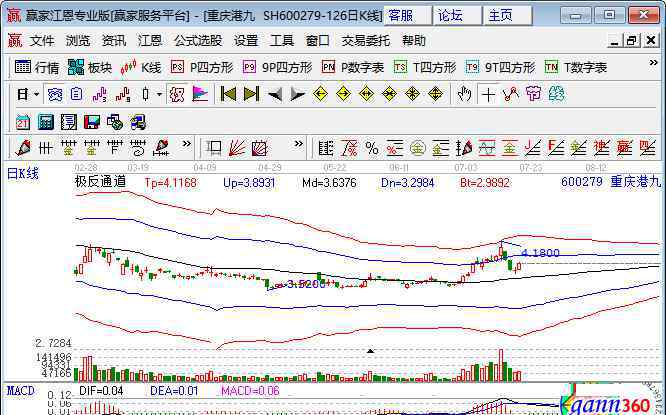Open the 浏览 menu

[78, 41]
